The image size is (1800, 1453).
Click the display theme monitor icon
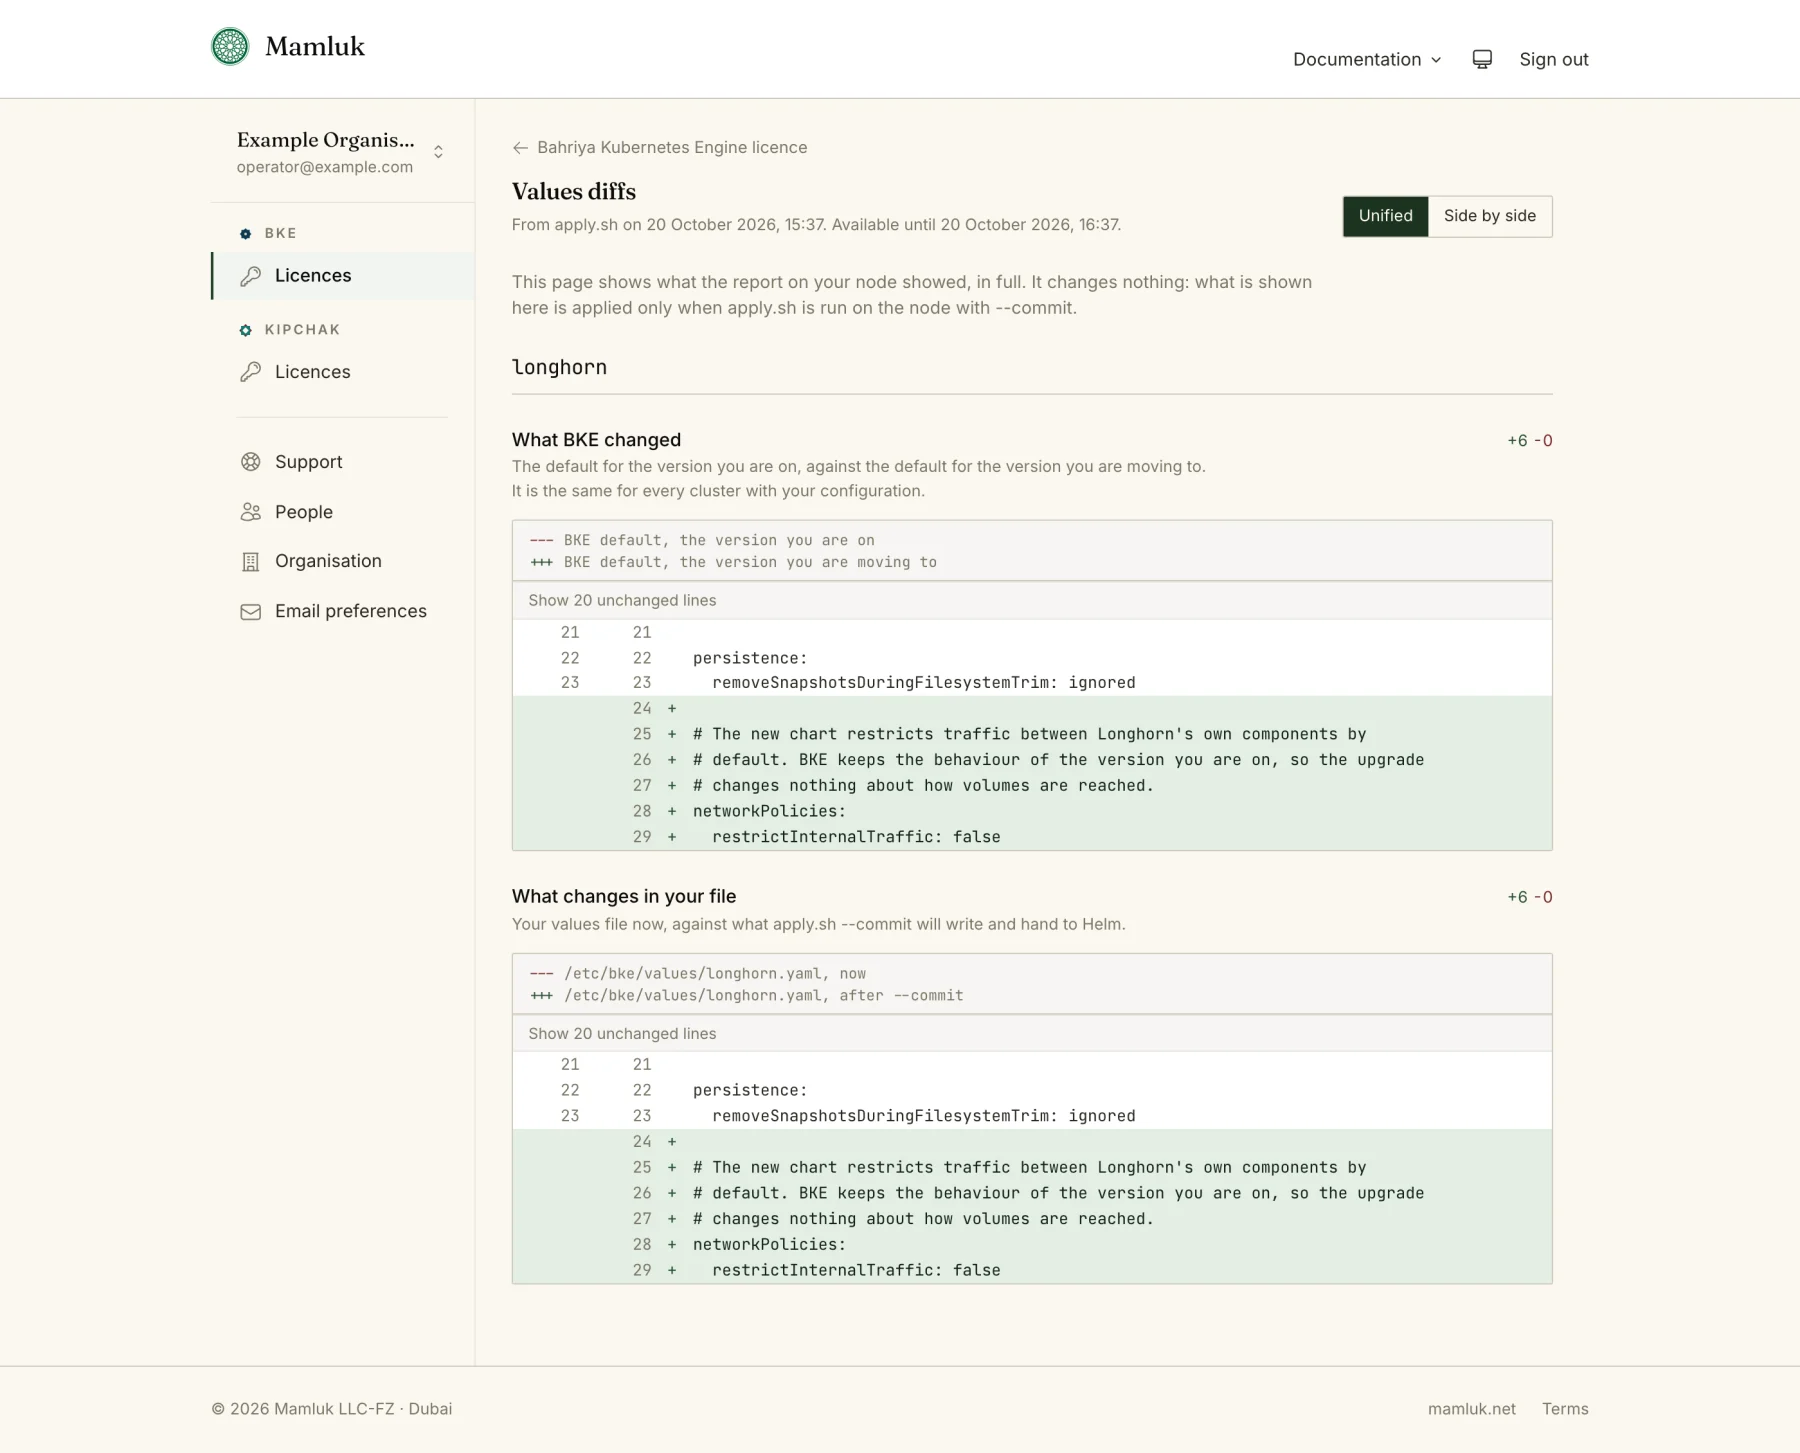click(x=1482, y=59)
